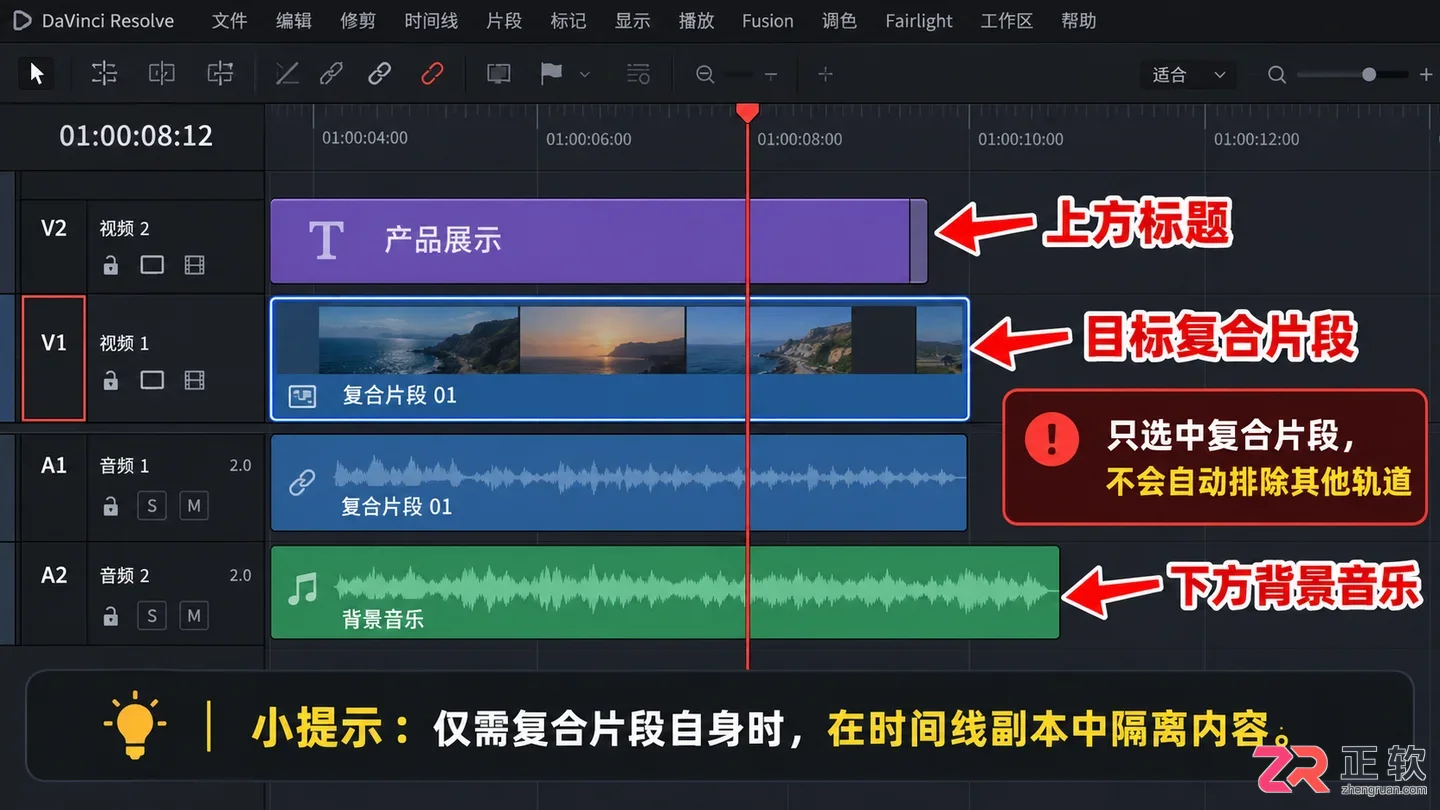Select the 复合片段 01 video clip

coord(619,359)
